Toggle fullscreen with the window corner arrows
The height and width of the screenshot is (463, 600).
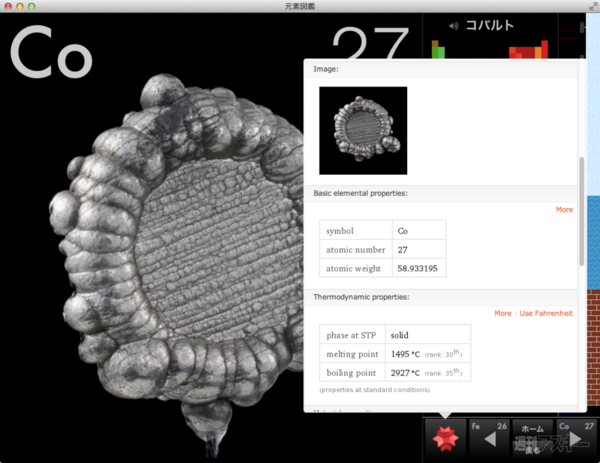pos(593,6)
